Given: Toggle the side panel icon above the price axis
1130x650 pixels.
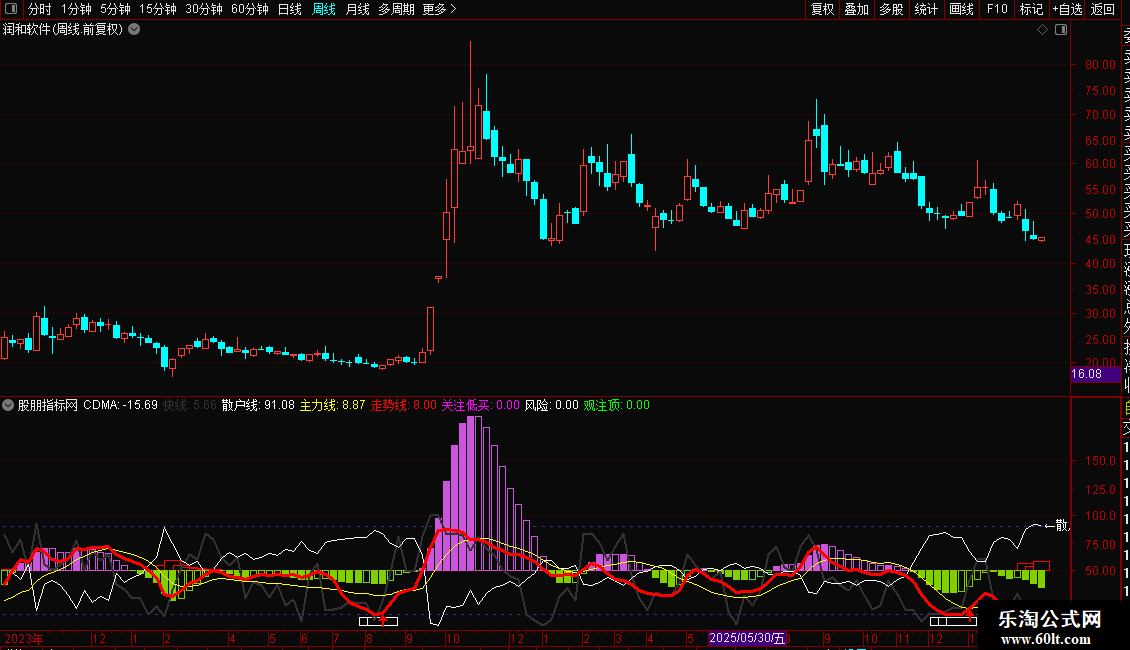Looking at the screenshot, I should point(1061,29).
